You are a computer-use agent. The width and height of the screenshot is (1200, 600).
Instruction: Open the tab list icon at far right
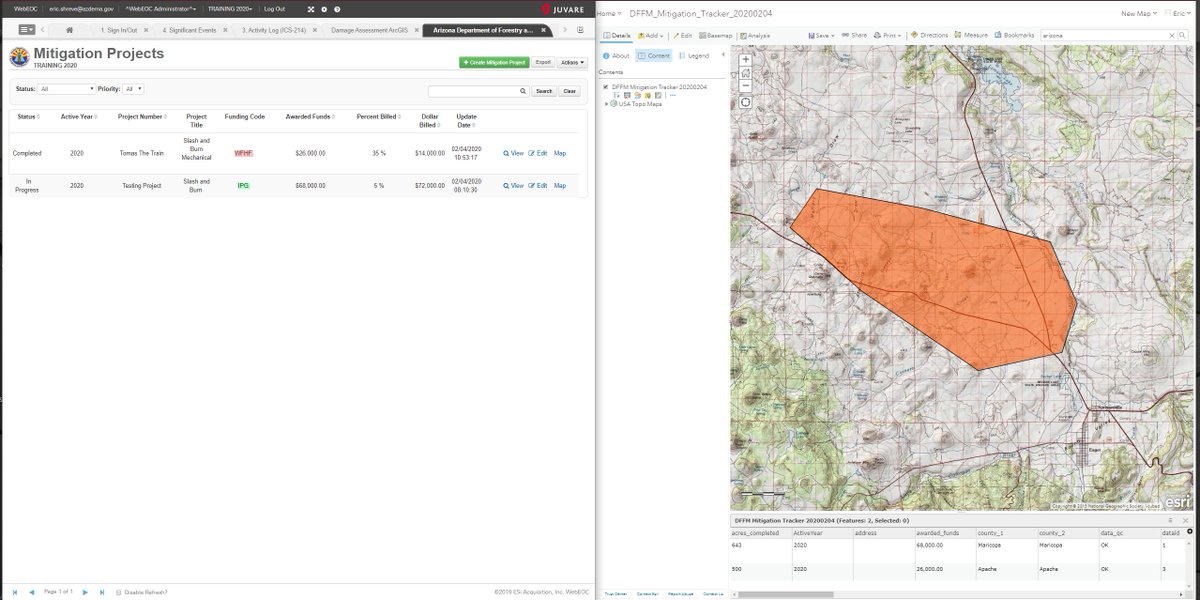point(580,30)
